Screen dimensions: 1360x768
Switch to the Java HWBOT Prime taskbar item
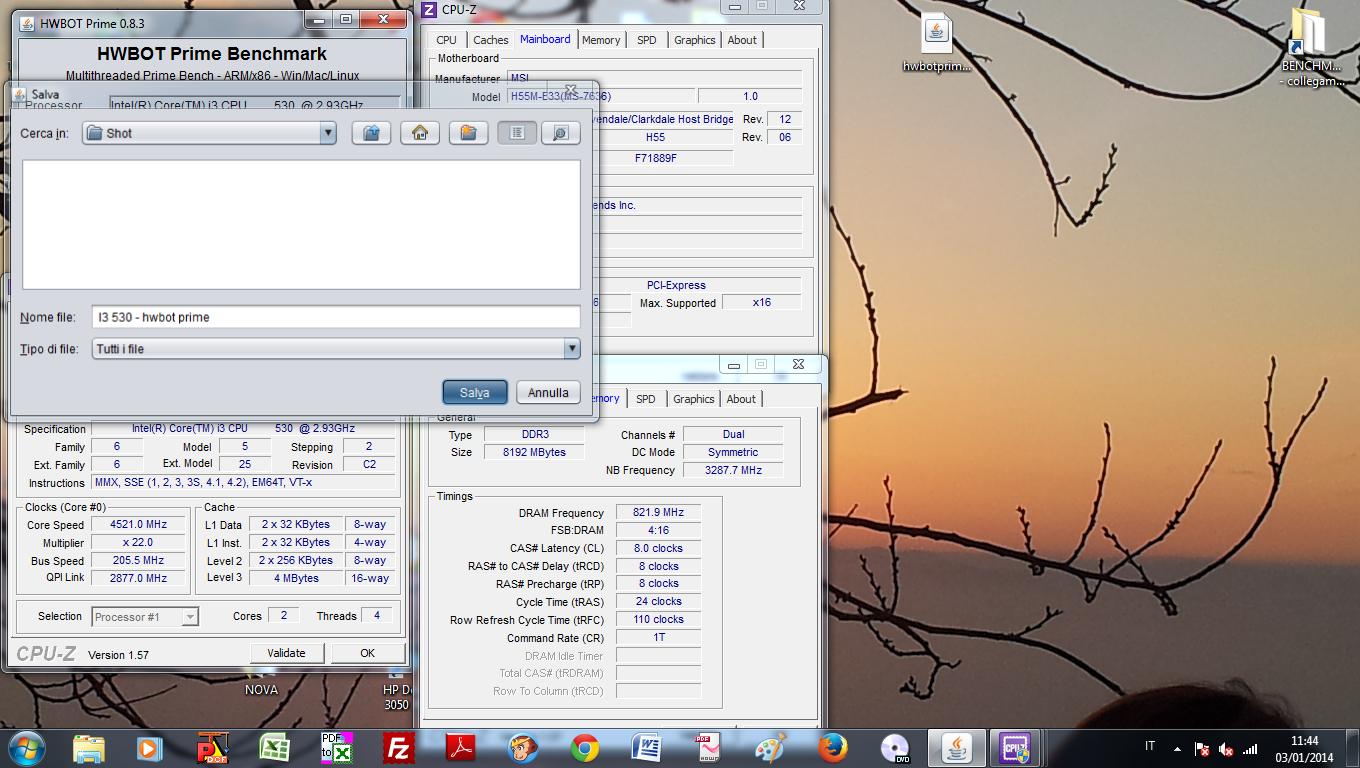pos(956,748)
